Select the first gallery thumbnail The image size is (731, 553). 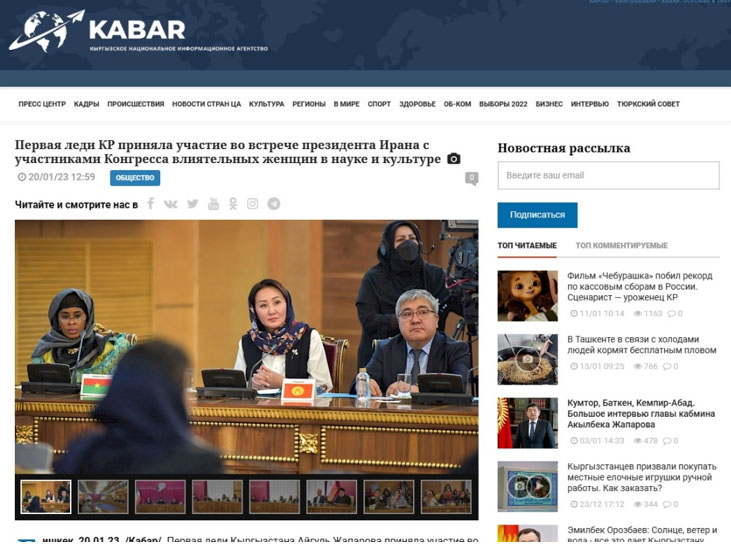(46, 497)
